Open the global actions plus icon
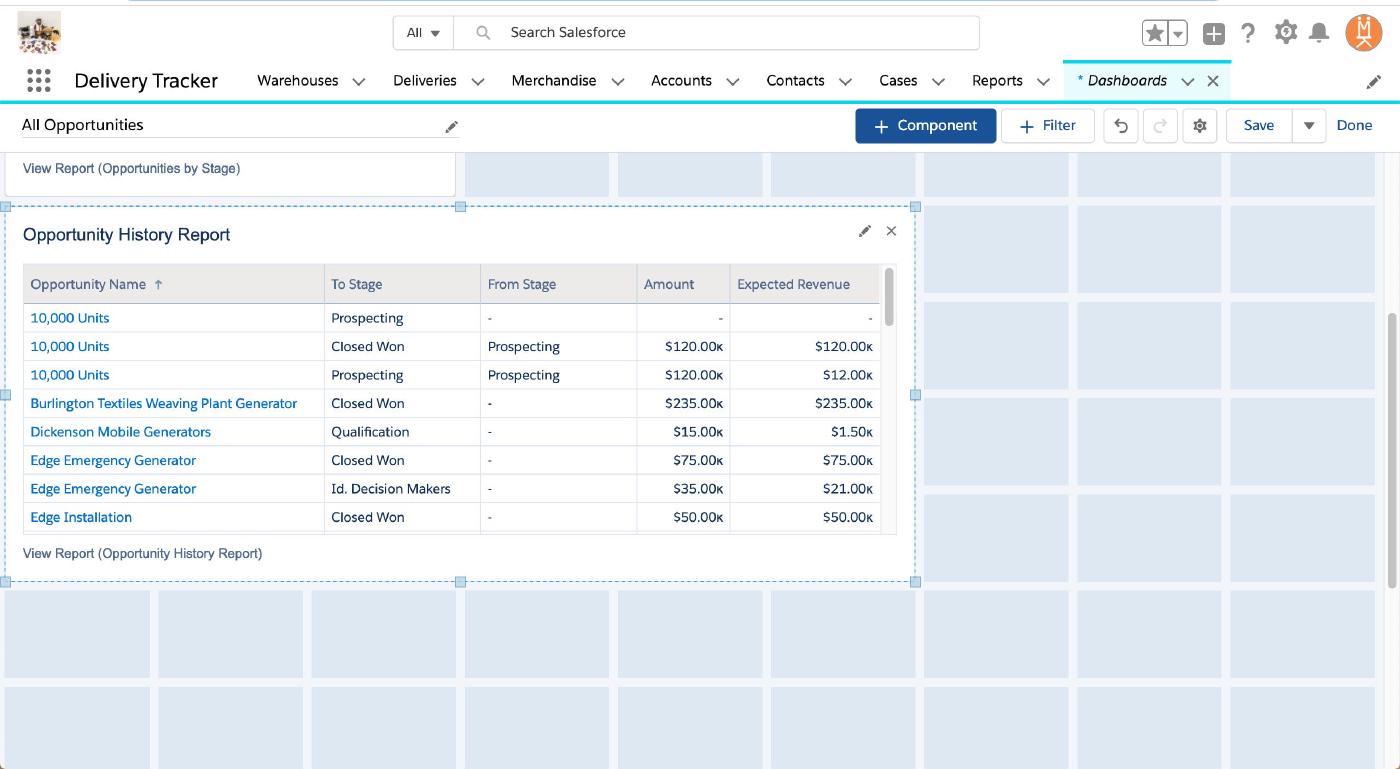1400x769 pixels. (x=1213, y=33)
